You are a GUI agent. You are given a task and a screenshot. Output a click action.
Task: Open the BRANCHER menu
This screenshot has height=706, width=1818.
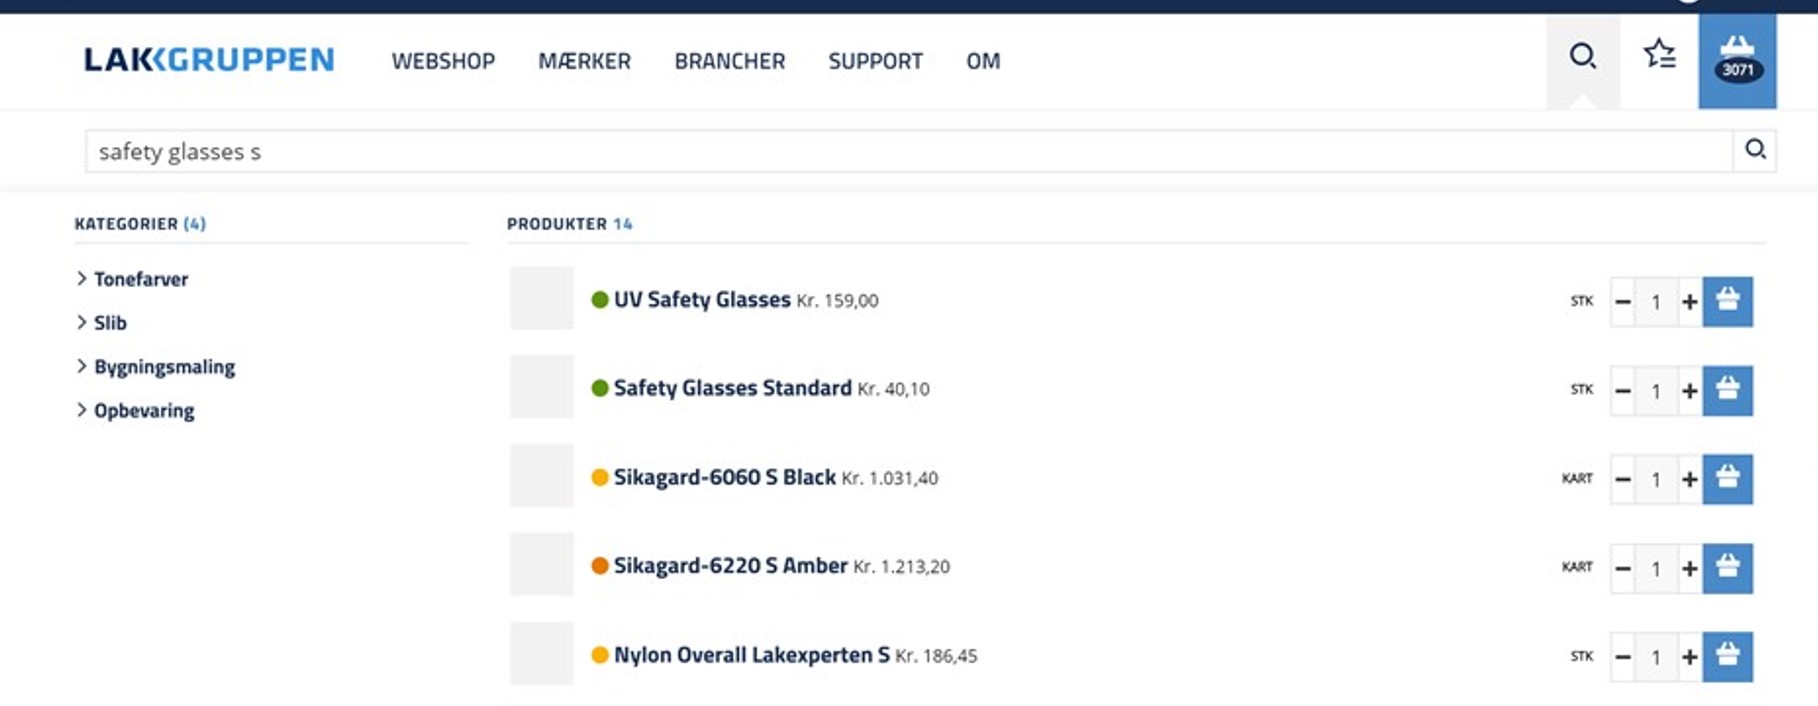pyautogui.click(x=729, y=61)
